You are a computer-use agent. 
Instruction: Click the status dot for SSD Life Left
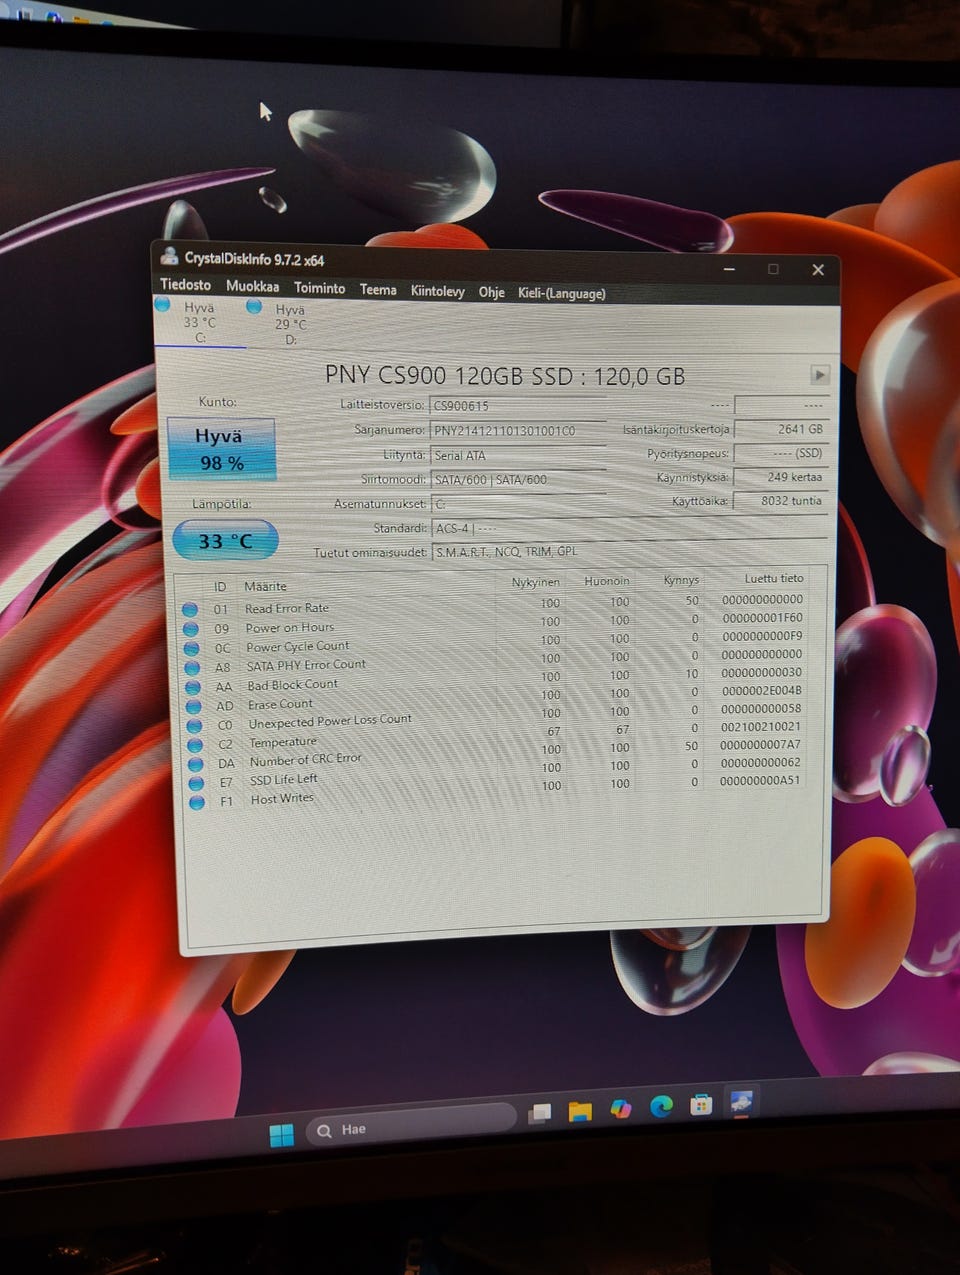point(197,783)
